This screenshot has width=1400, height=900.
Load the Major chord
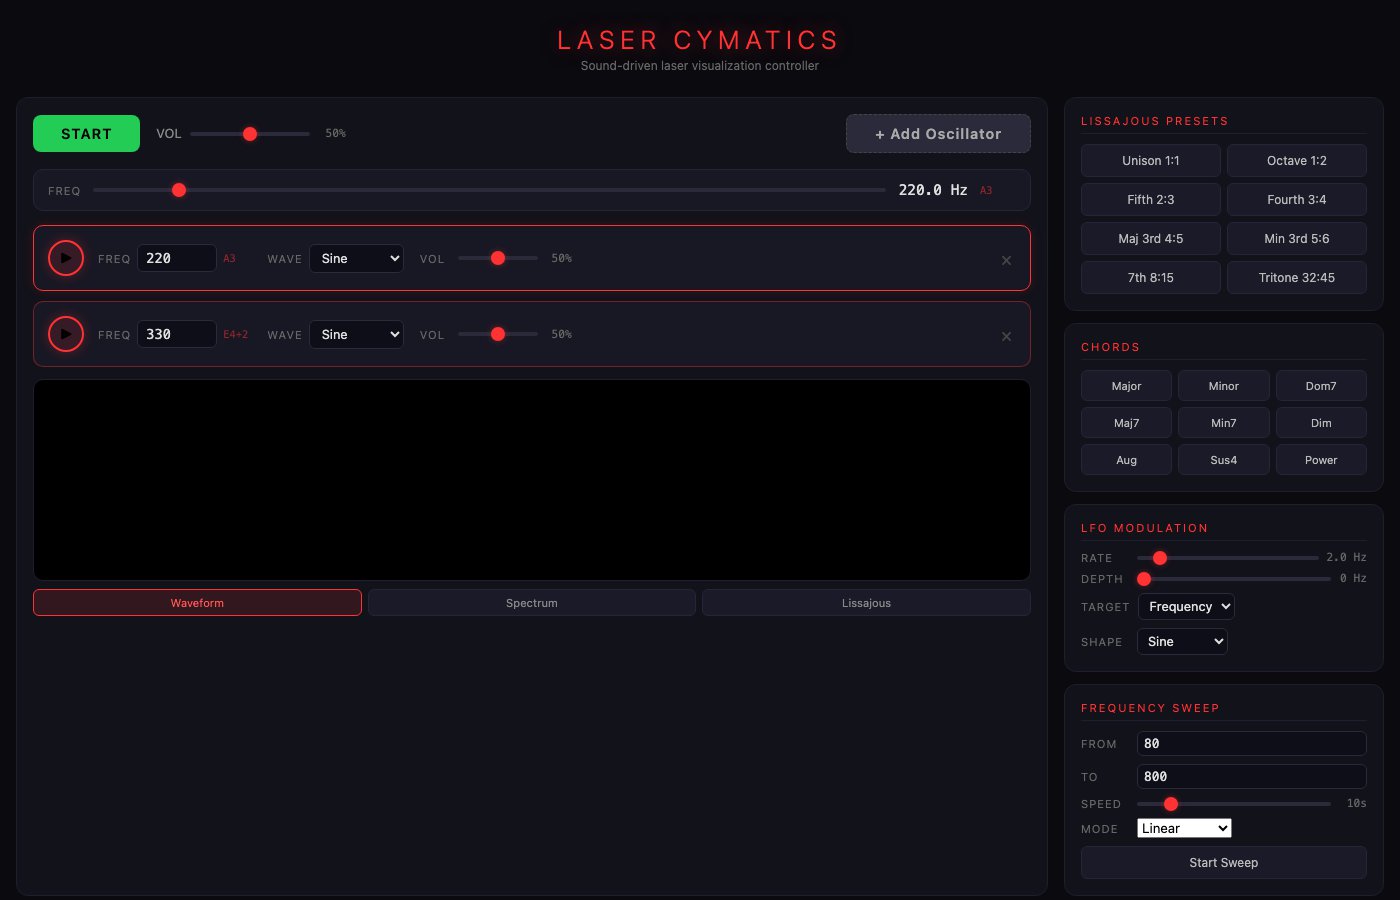coord(1126,386)
